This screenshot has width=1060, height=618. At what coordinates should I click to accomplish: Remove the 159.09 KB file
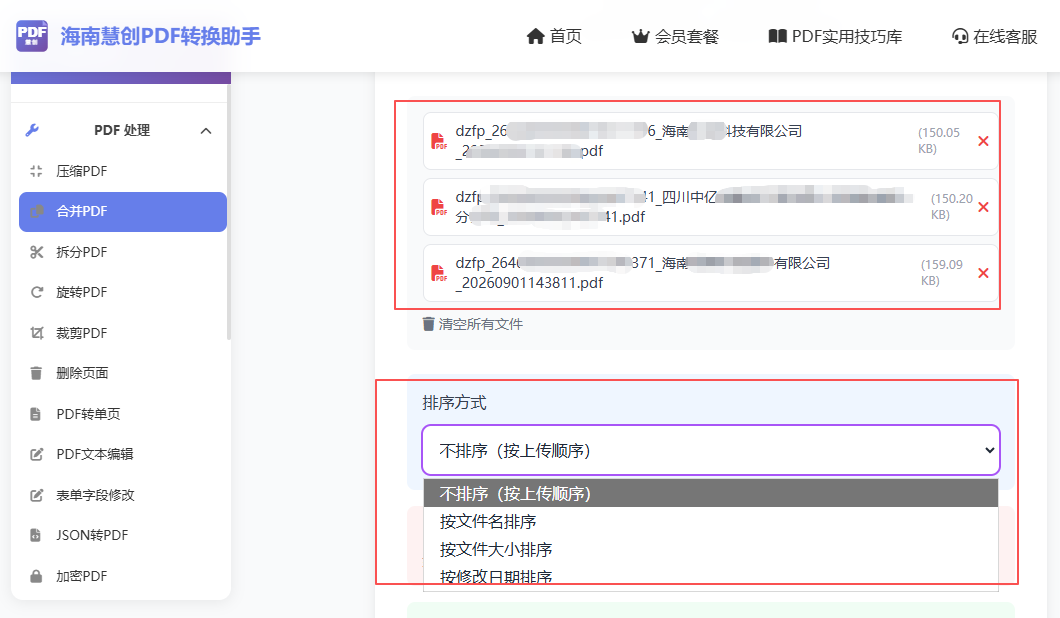click(984, 273)
